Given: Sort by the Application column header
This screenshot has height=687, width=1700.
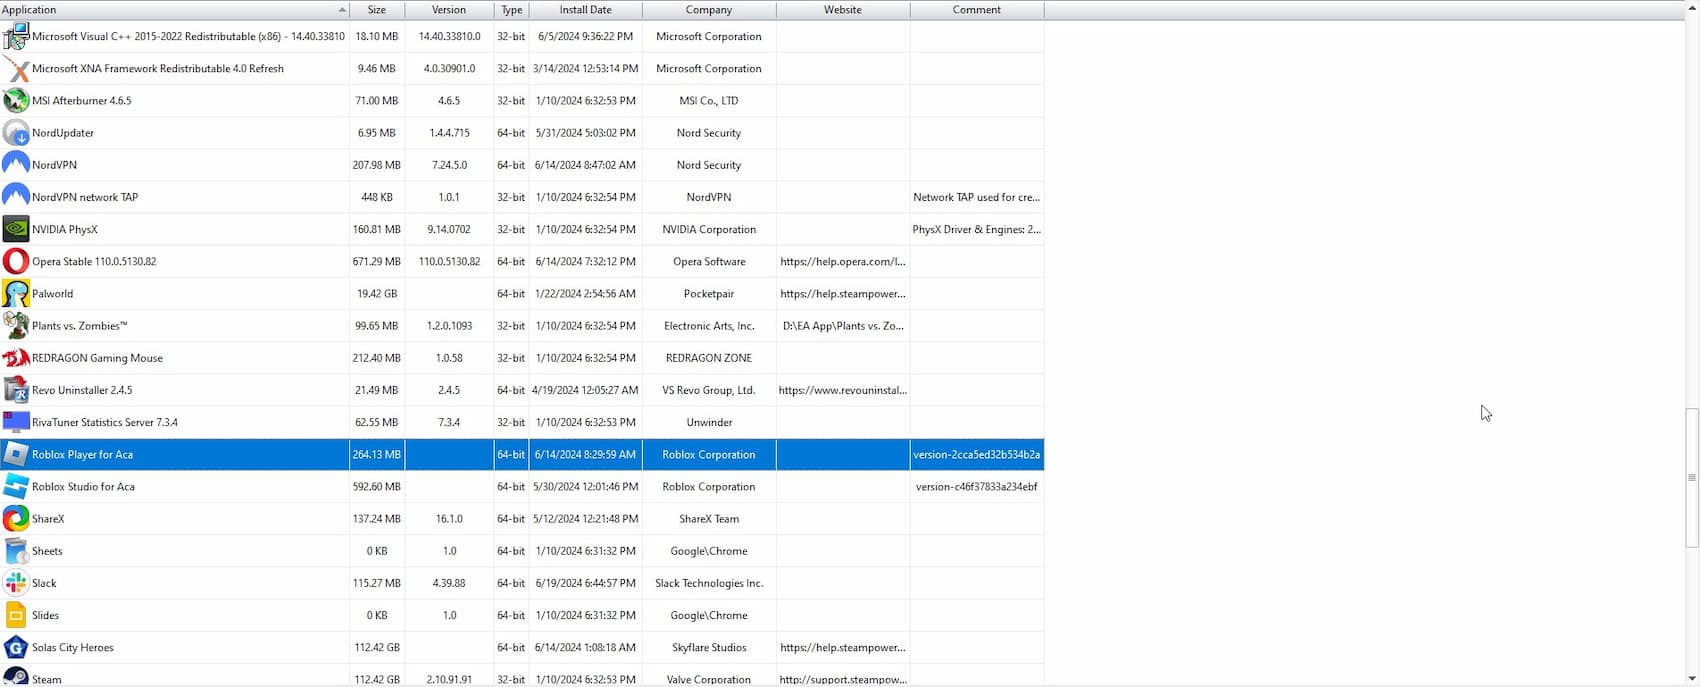Looking at the screenshot, I should pyautogui.click(x=174, y=10).
